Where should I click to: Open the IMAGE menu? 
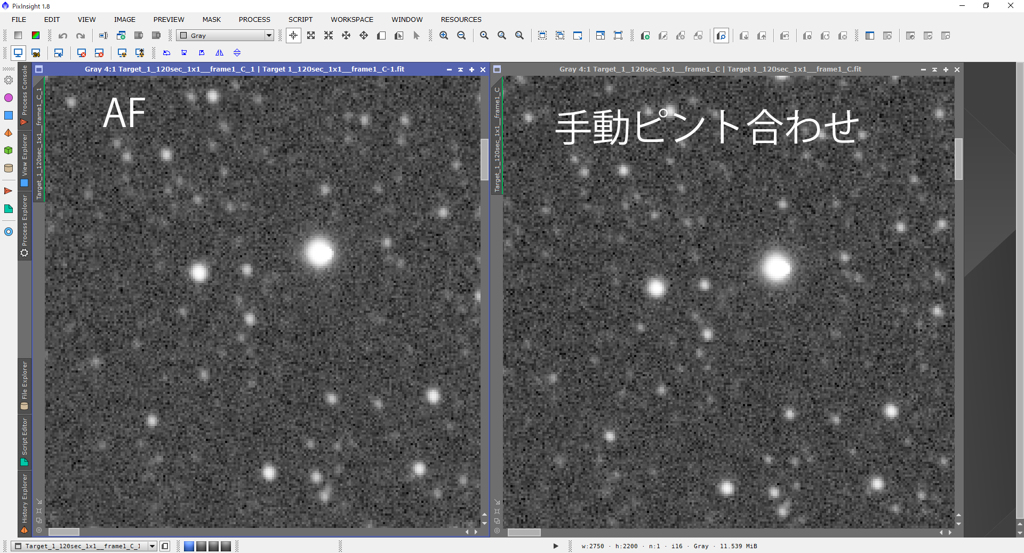click(124, 20)
